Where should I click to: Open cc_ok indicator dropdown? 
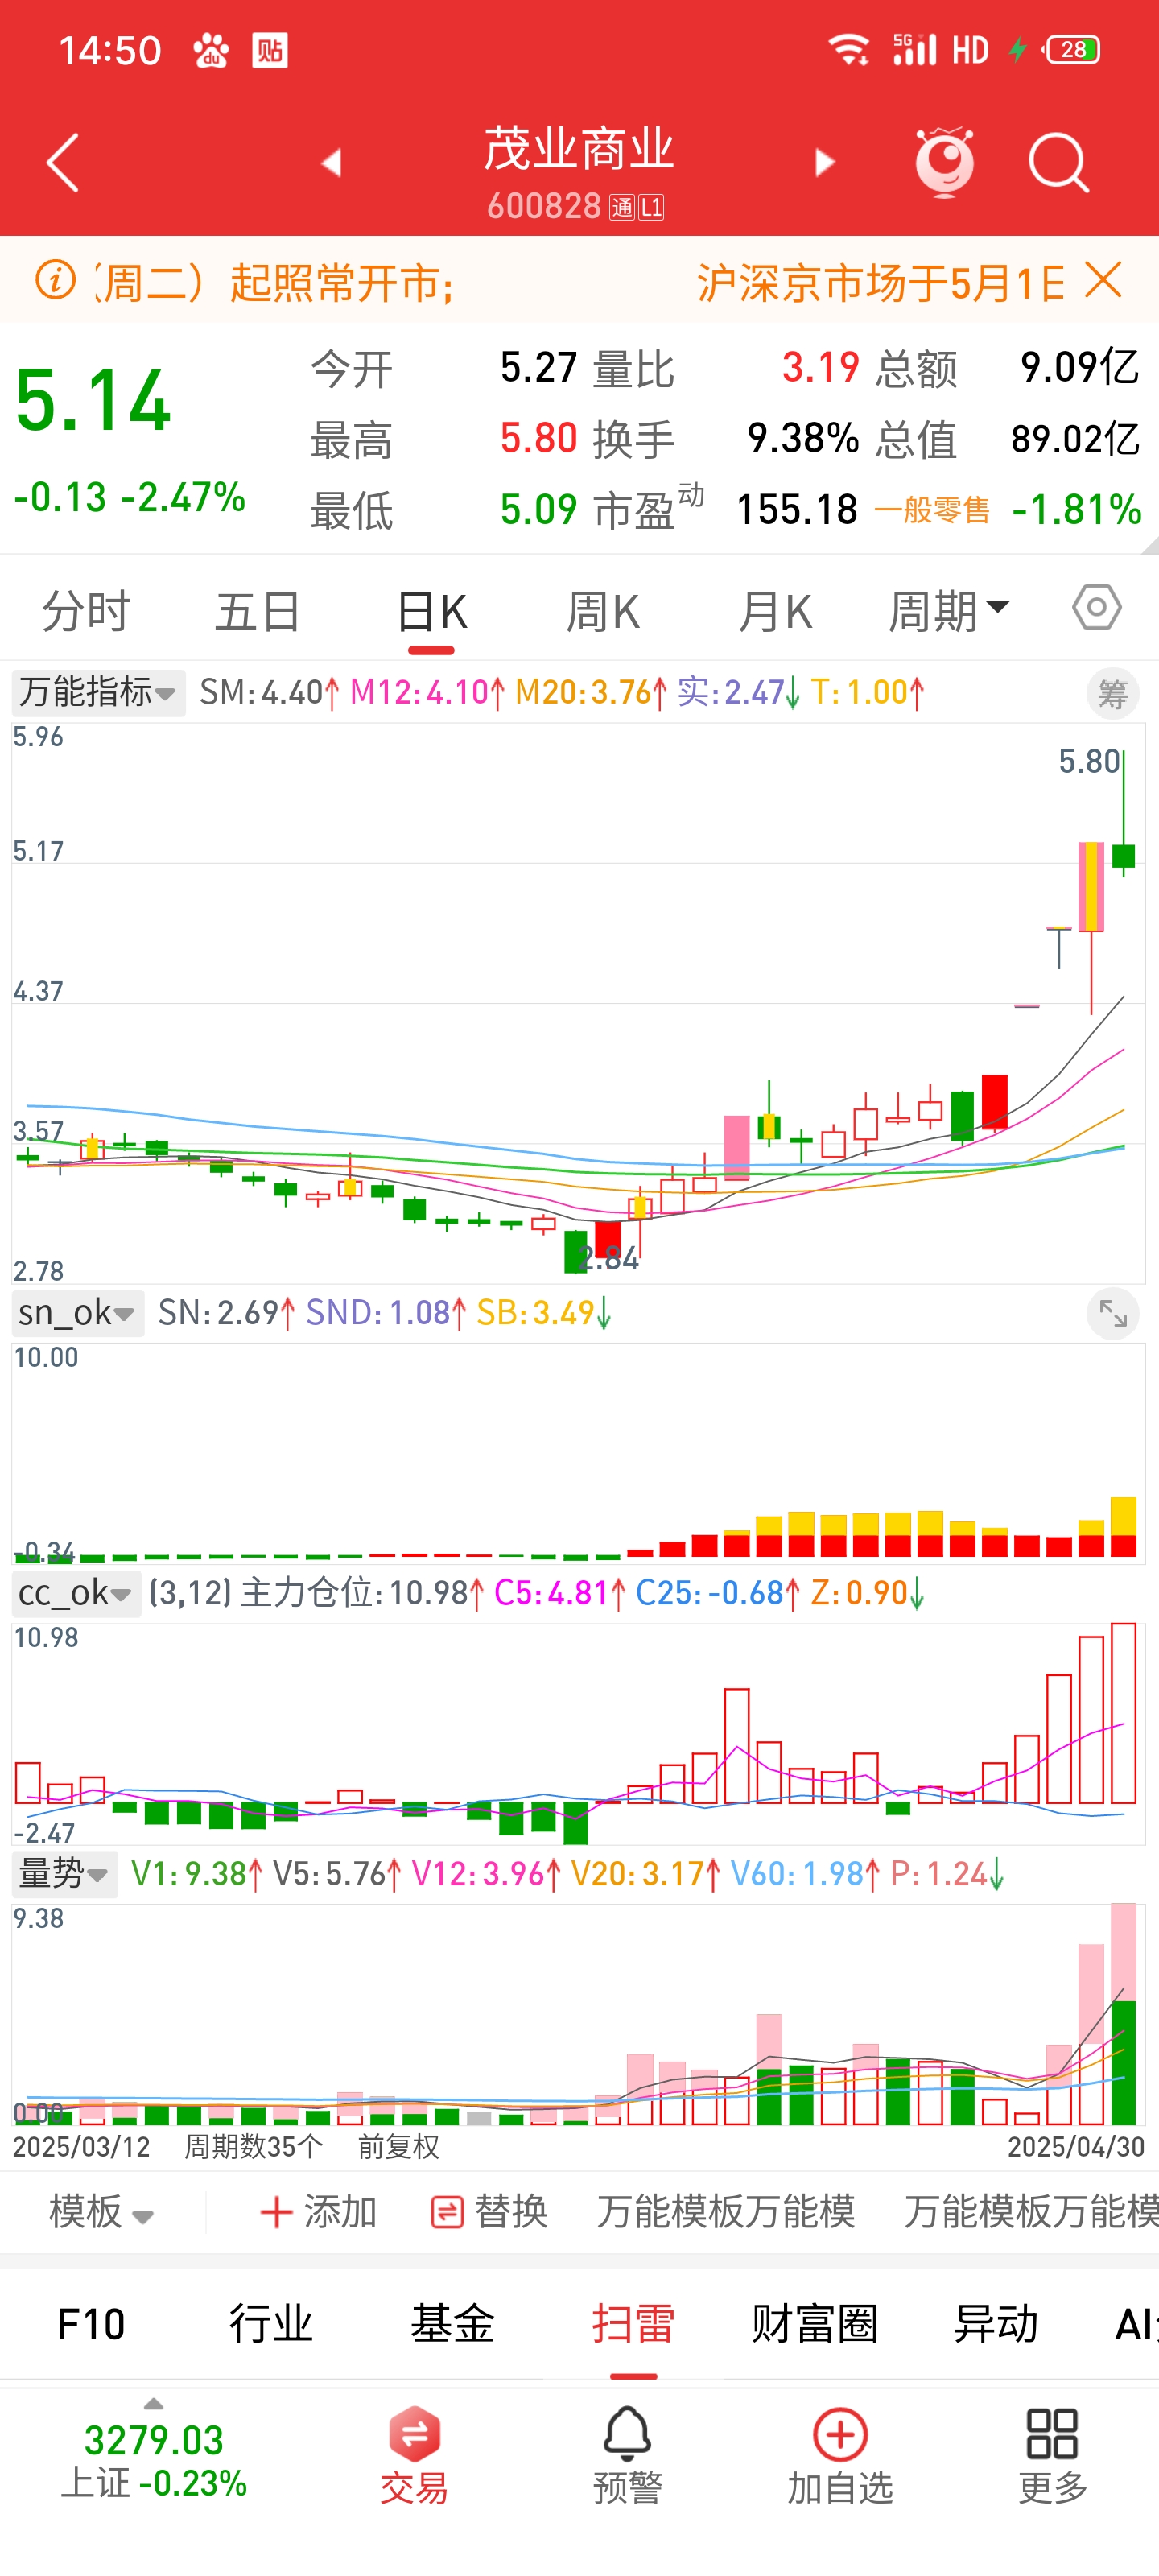(x=76, y=1592)
